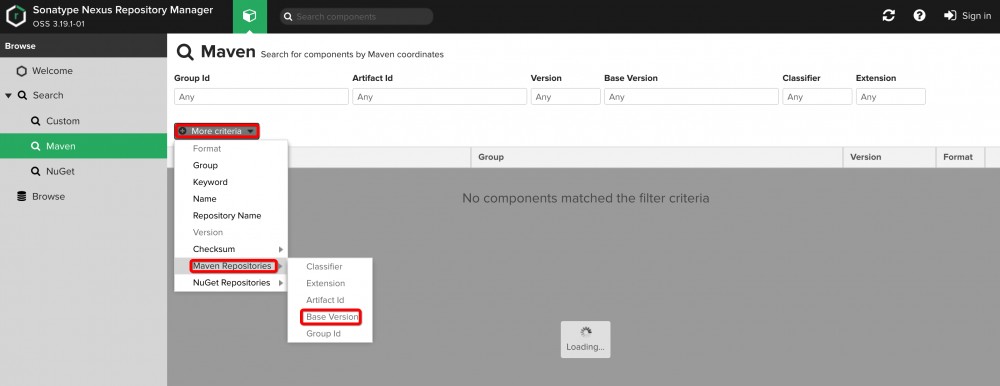Open the help question mark icon

919,16
